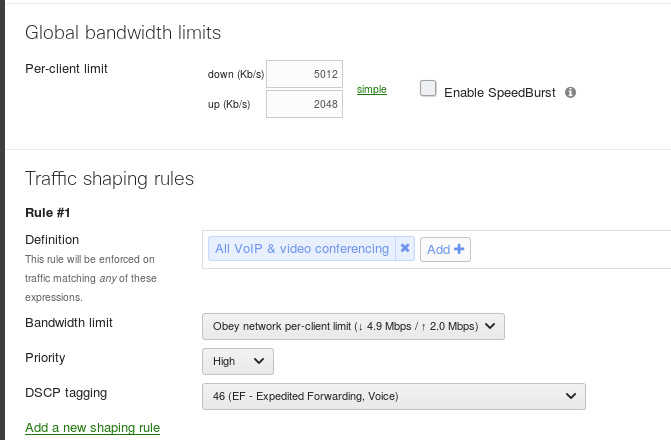671x440 pixels.
Task: Click empty area of Definition expressions box
Action: tap(570, 249)
